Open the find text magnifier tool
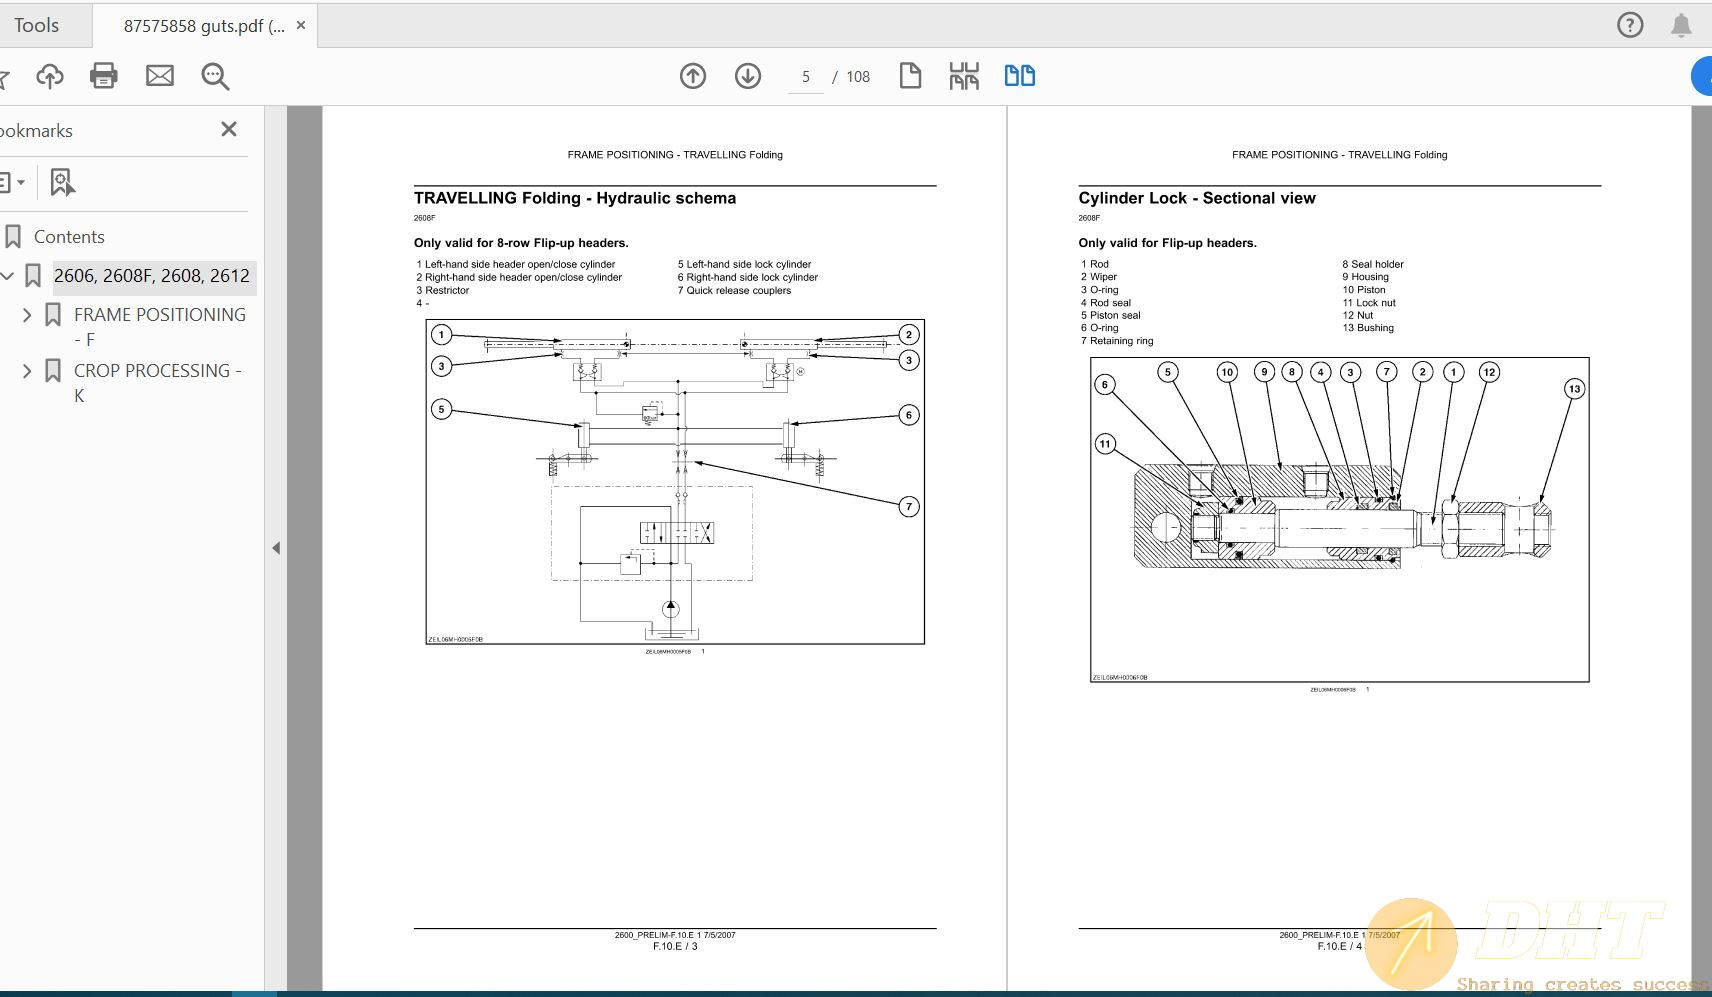 [x=215, y=76]
